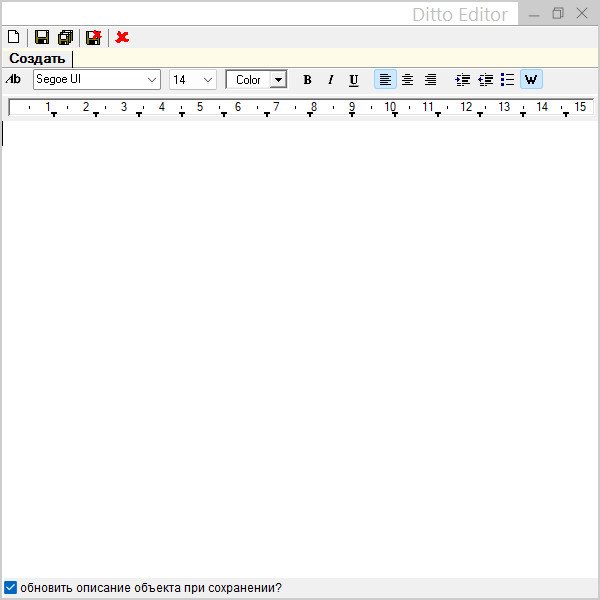This screenshot has height=600, width=600.
Task: Toggle italic formatting
Action: (330, 79)
